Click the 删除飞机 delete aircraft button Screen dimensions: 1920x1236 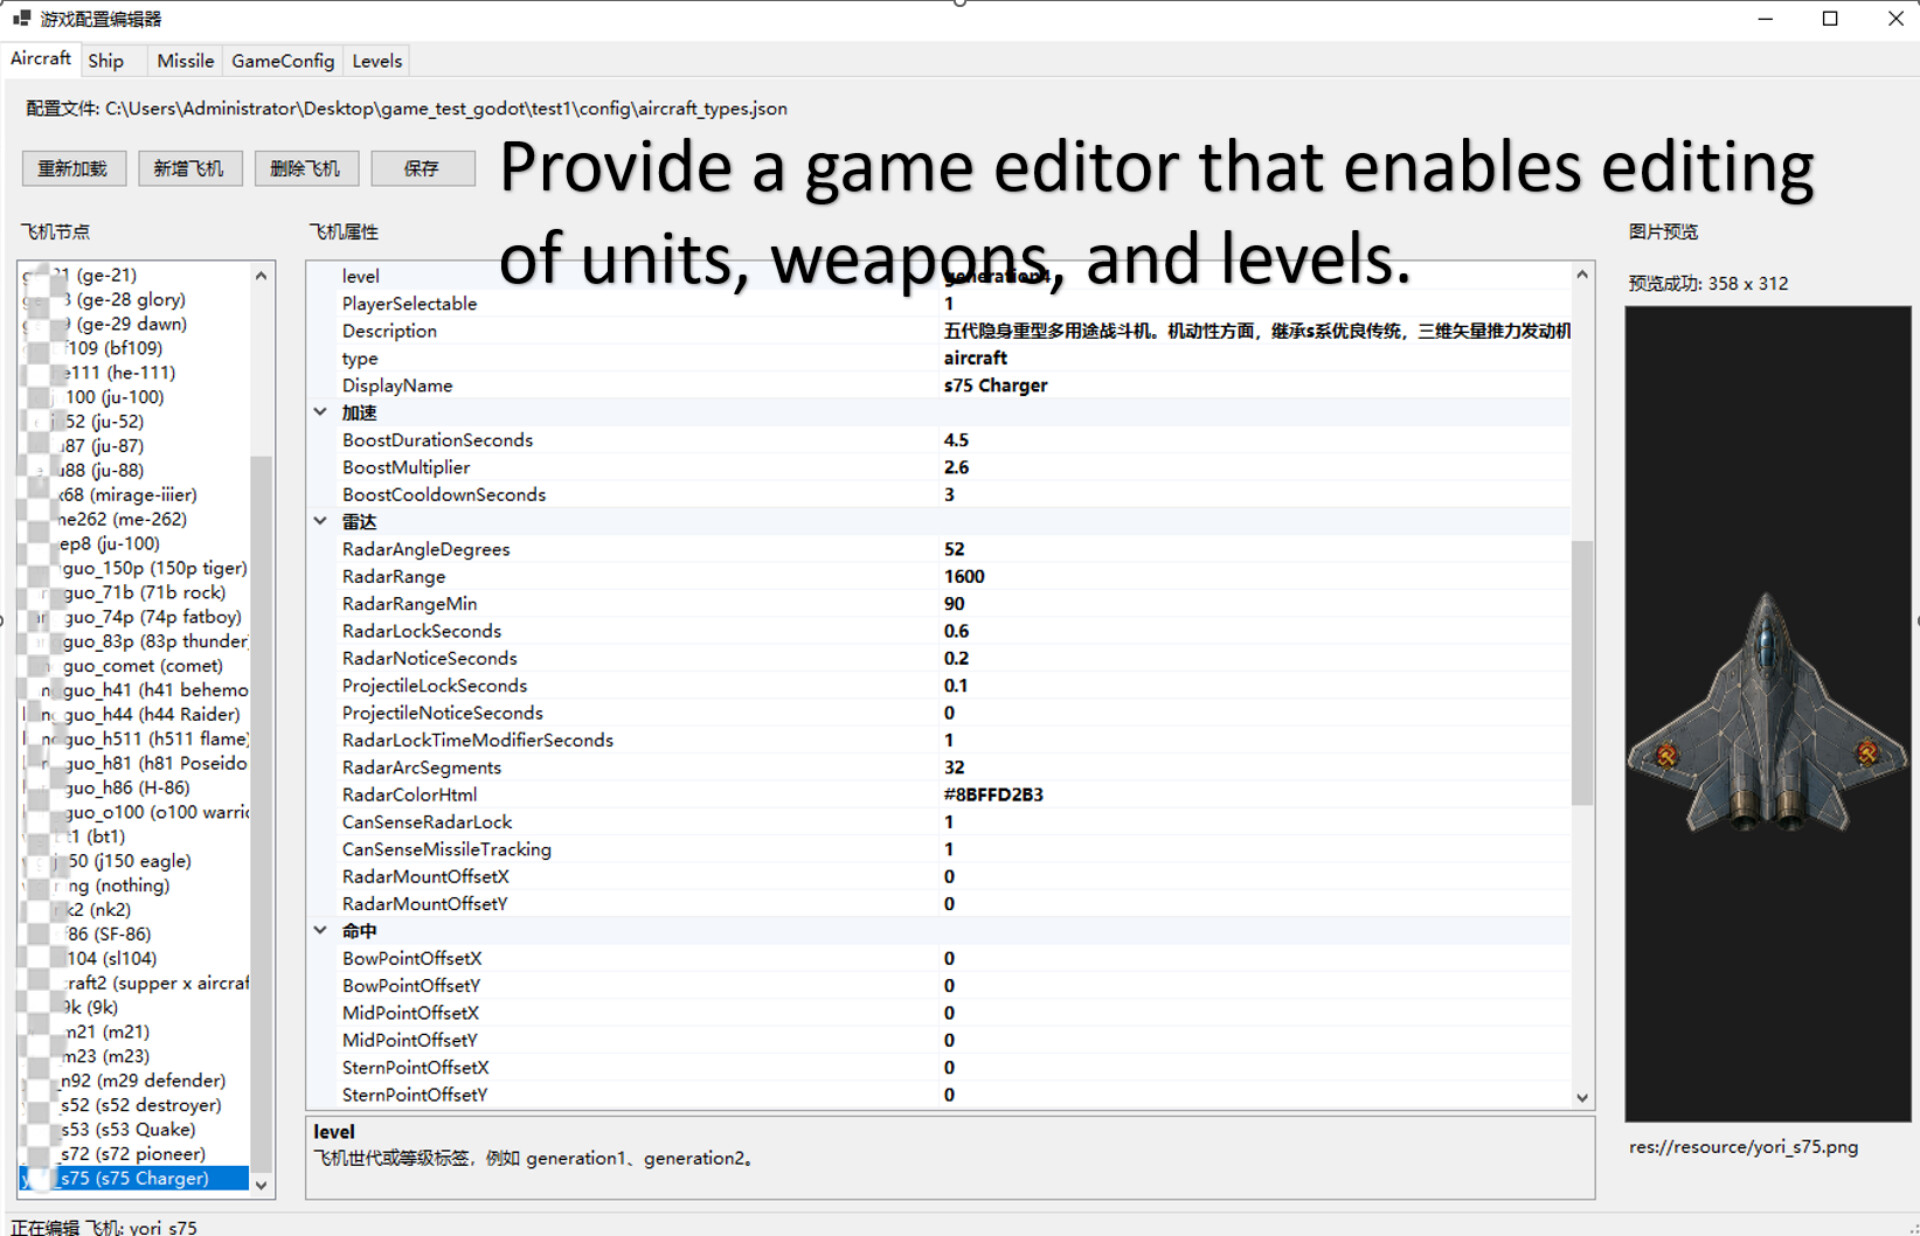pyautogui.click(x=305, y=168)
